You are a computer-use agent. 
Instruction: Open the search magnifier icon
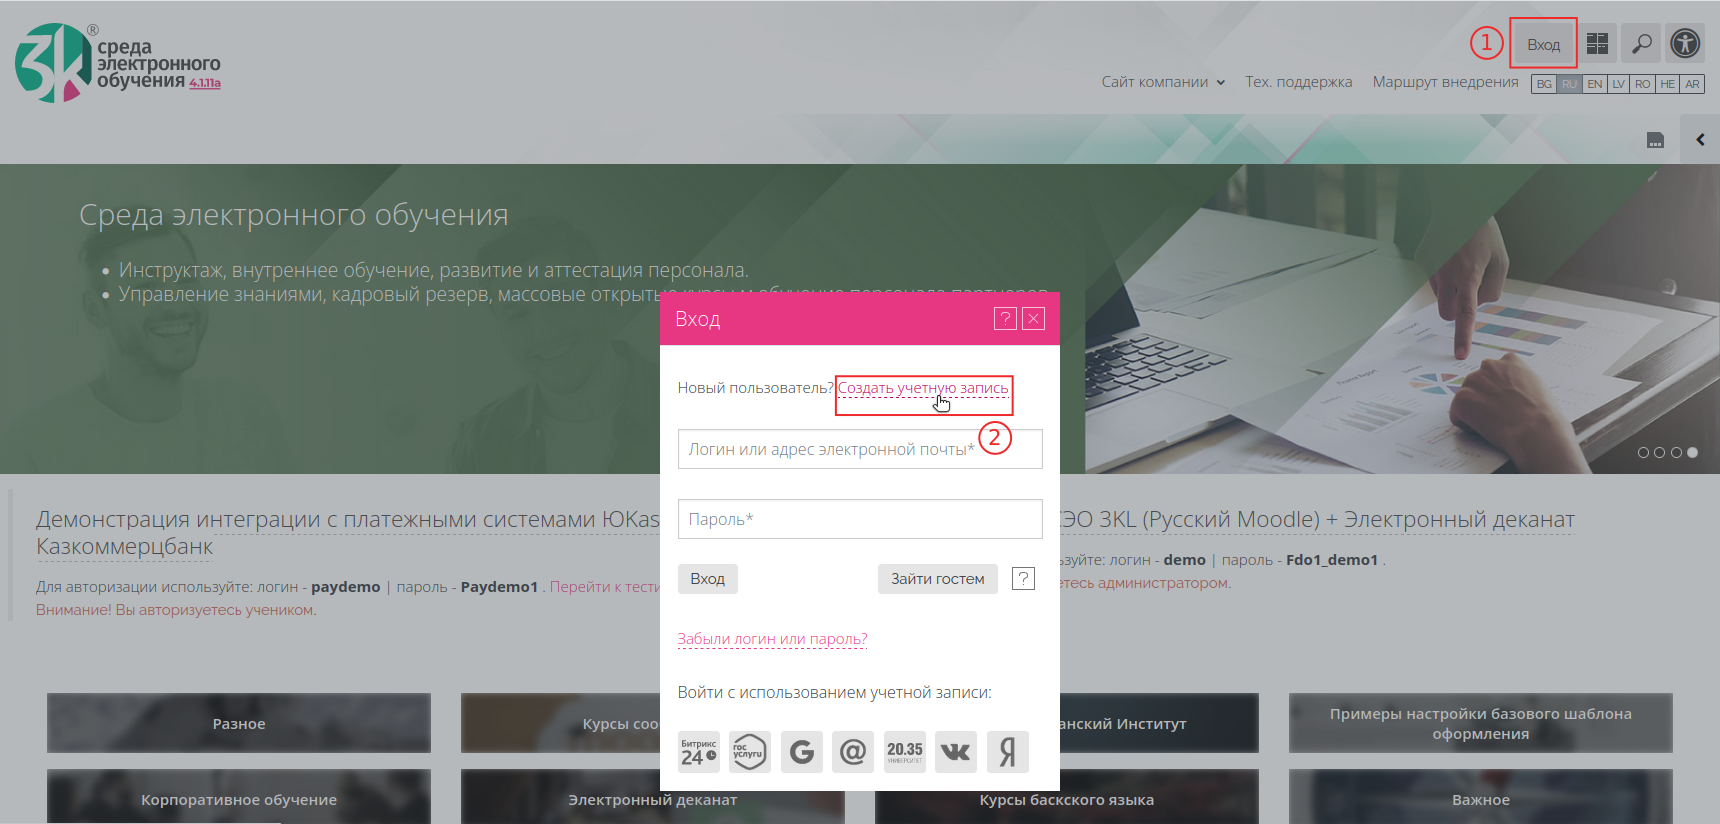coord(1641,43)
